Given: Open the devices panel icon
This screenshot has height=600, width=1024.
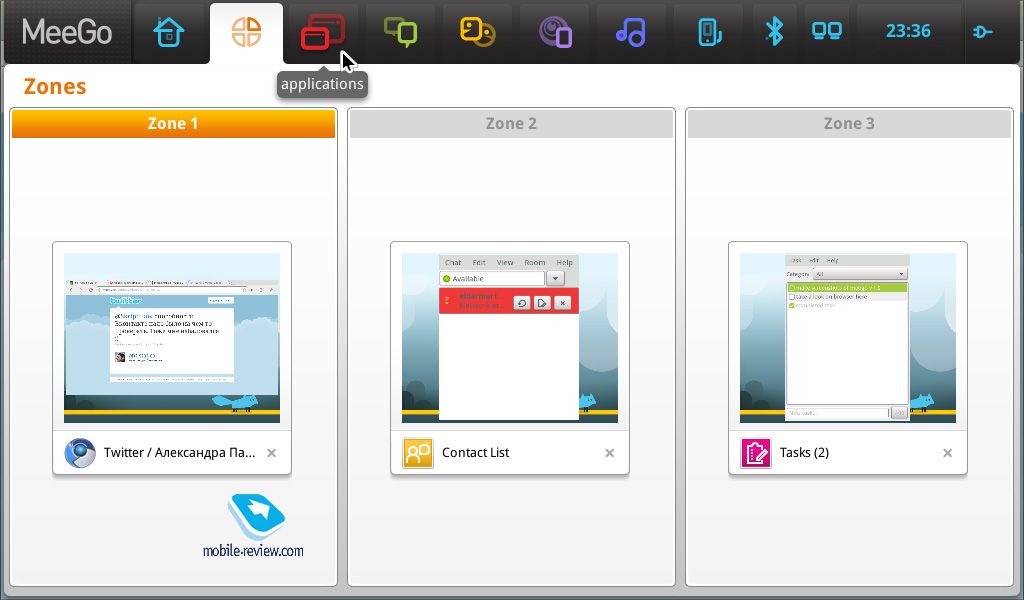Looking at the screenshot, I should [x=708, y=32].
